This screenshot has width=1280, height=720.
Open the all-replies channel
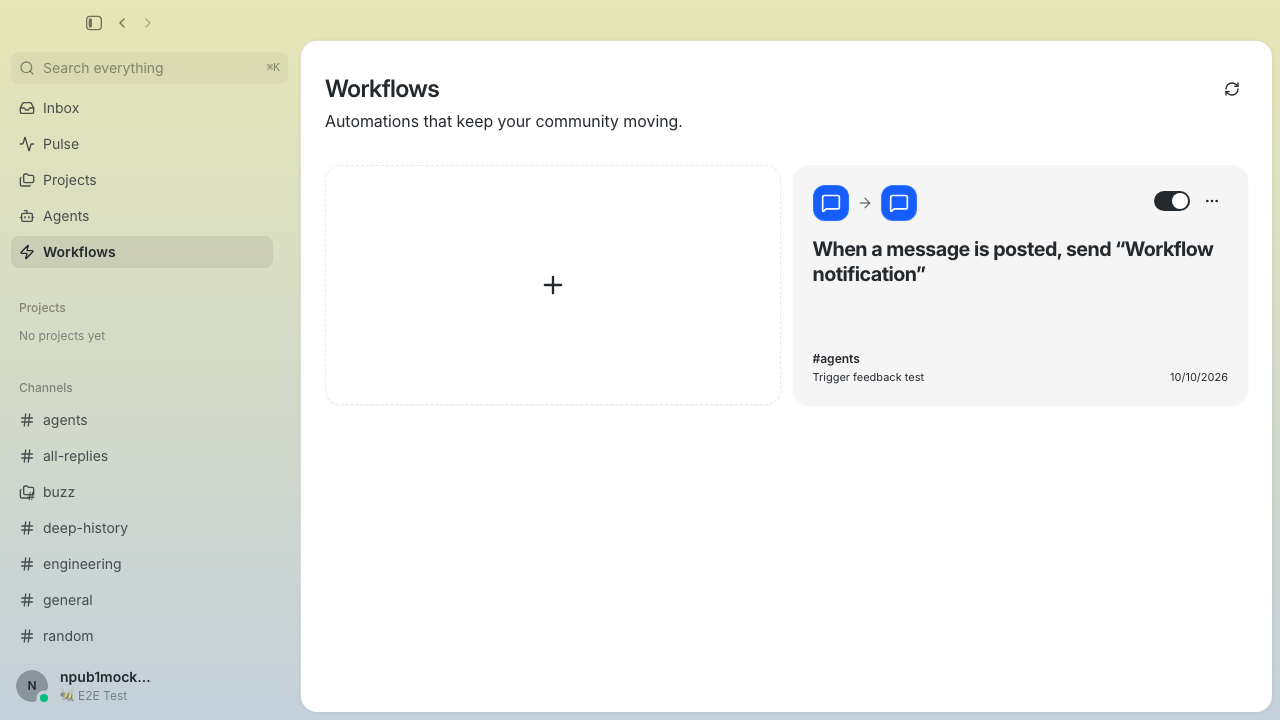142,456
